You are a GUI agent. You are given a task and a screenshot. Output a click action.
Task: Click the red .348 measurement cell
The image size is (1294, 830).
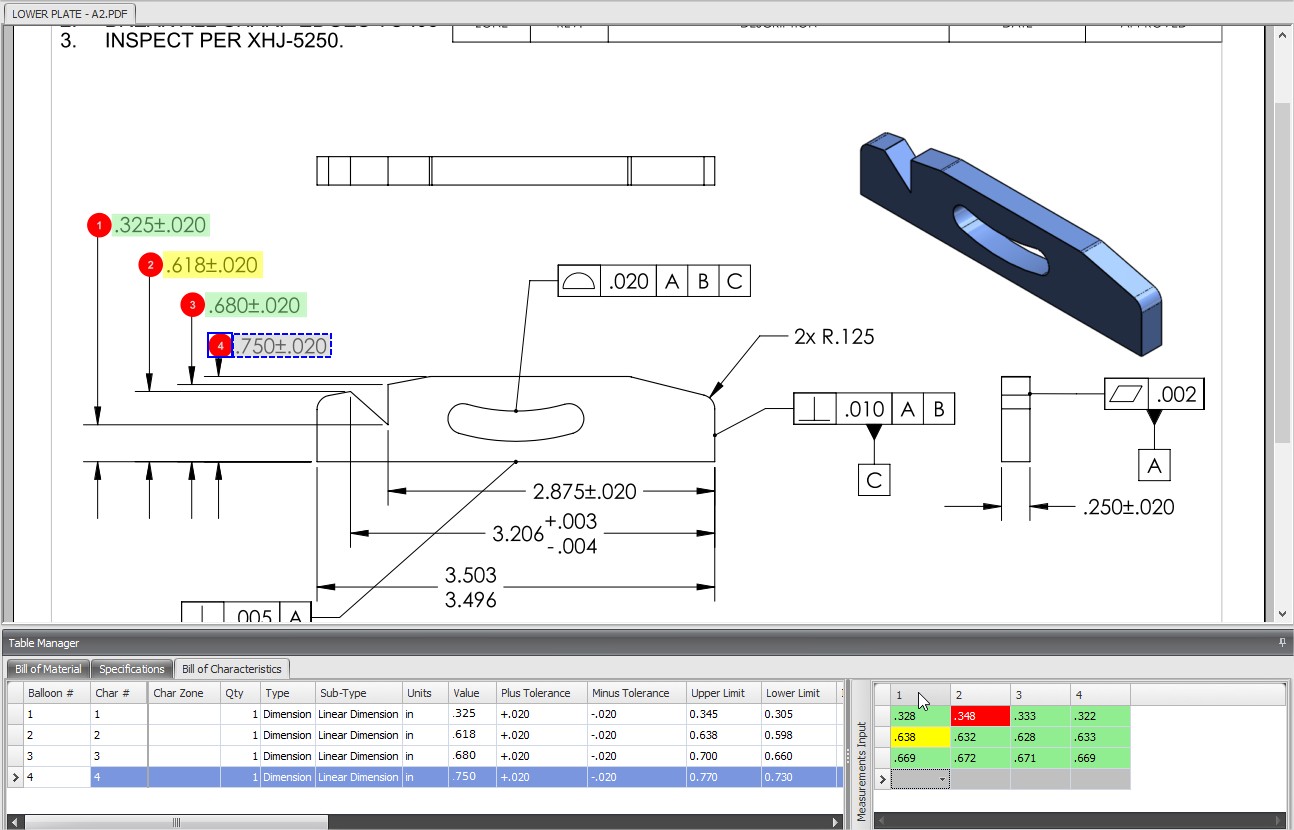pyautogui.click(x=979, y=716)
